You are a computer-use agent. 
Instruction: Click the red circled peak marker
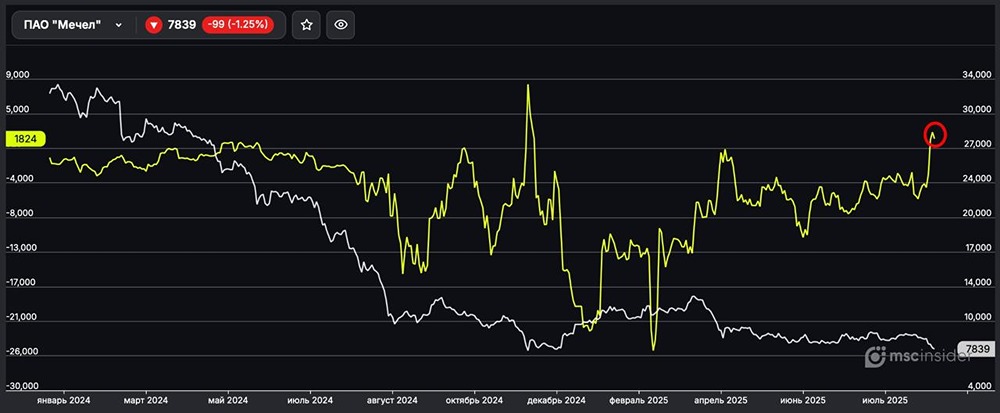932,133
